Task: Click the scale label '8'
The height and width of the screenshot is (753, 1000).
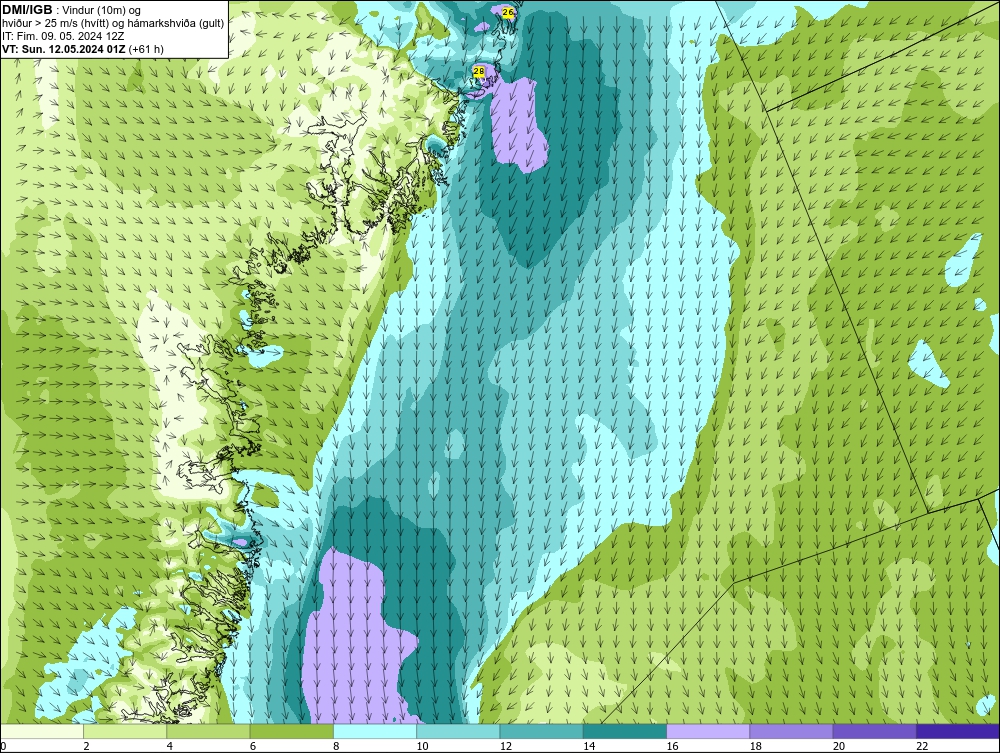Action: tap(336, 747)
